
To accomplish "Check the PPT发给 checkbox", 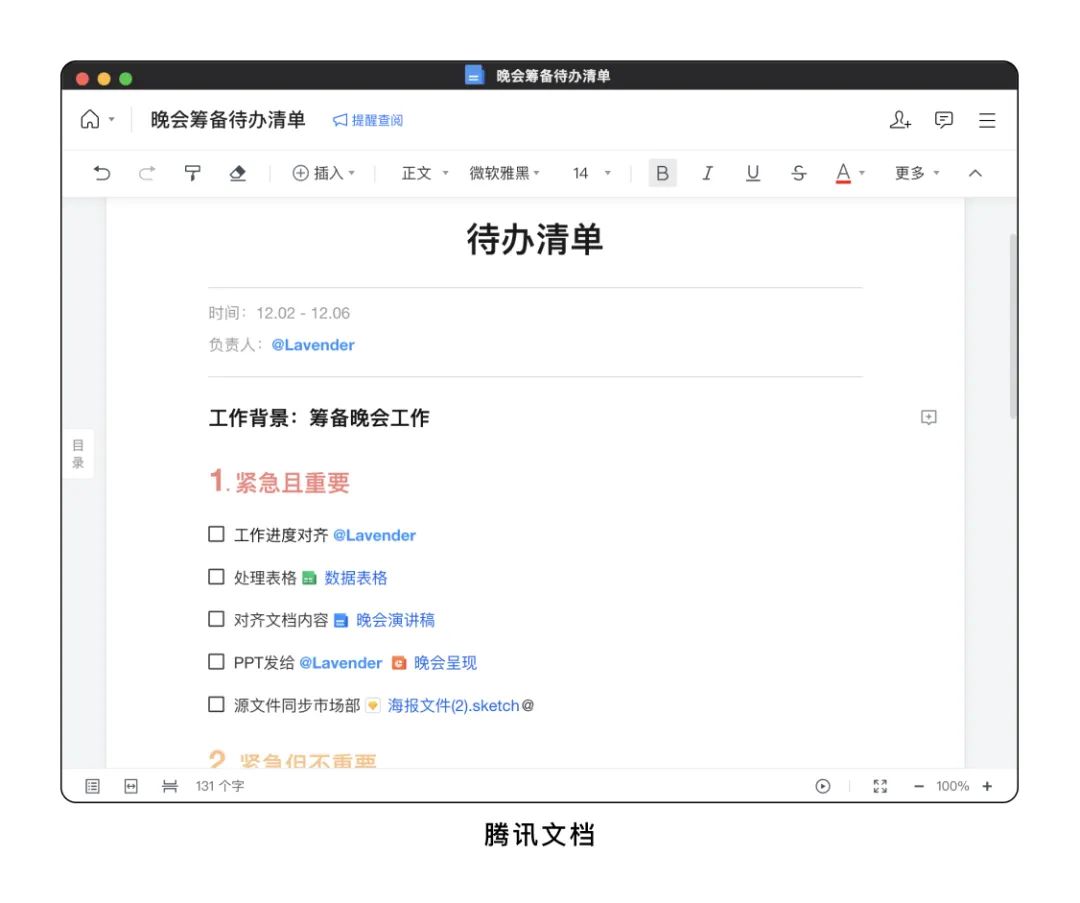I will [216, 662].
